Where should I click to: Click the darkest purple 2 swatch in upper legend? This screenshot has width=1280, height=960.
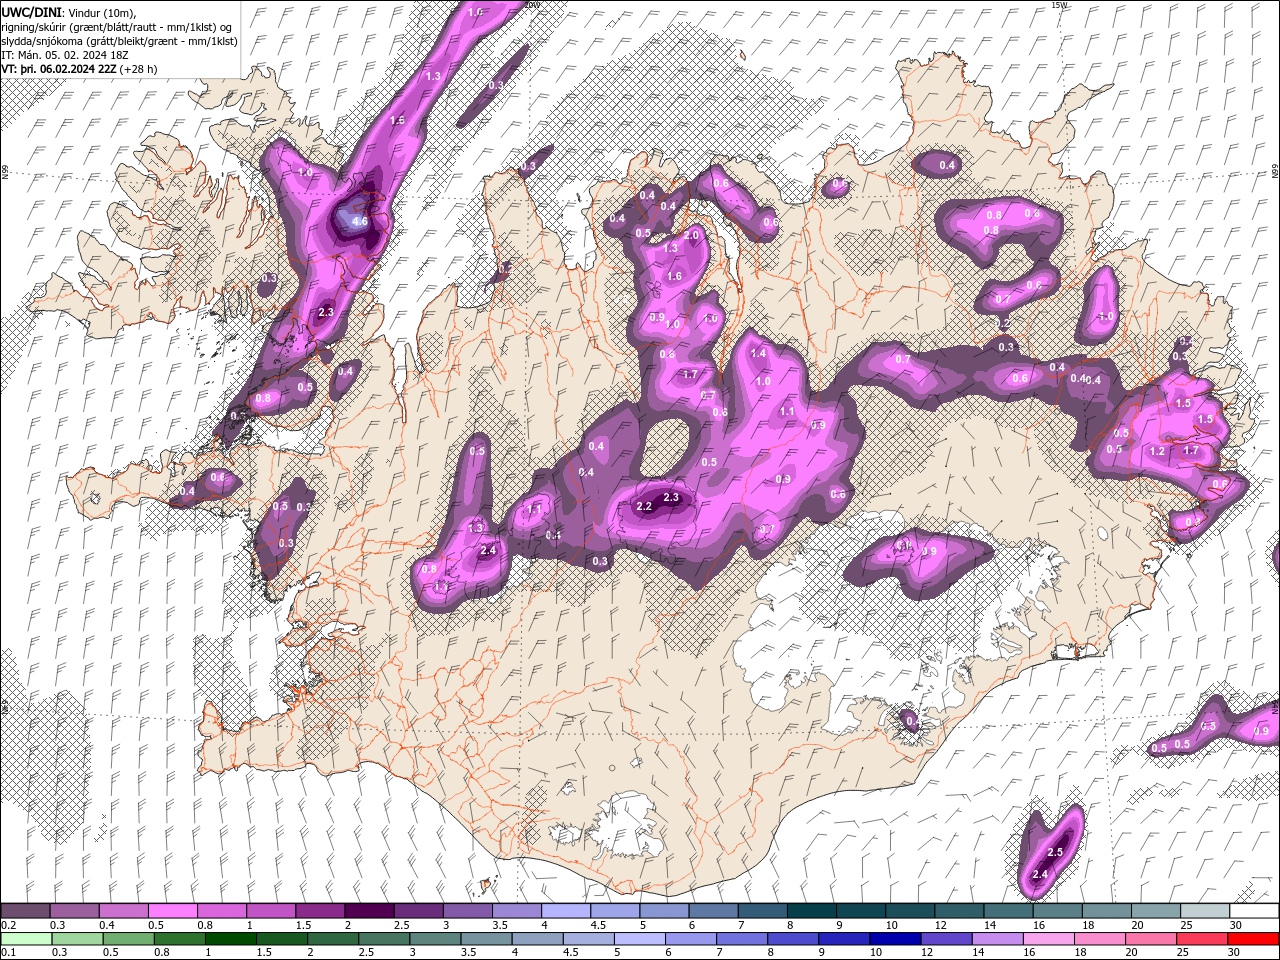pyautogui.click(x=369, y=911)
